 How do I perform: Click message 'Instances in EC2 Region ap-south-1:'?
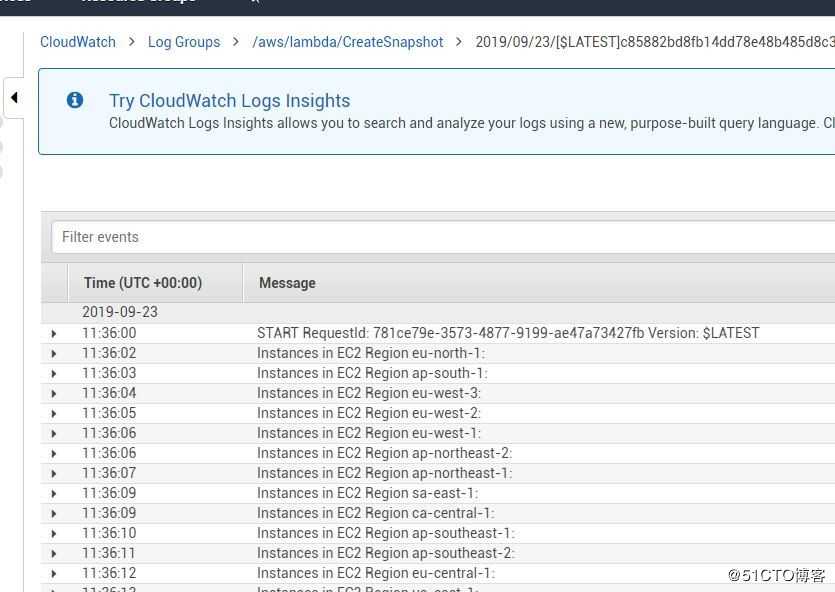click(372, 373)
